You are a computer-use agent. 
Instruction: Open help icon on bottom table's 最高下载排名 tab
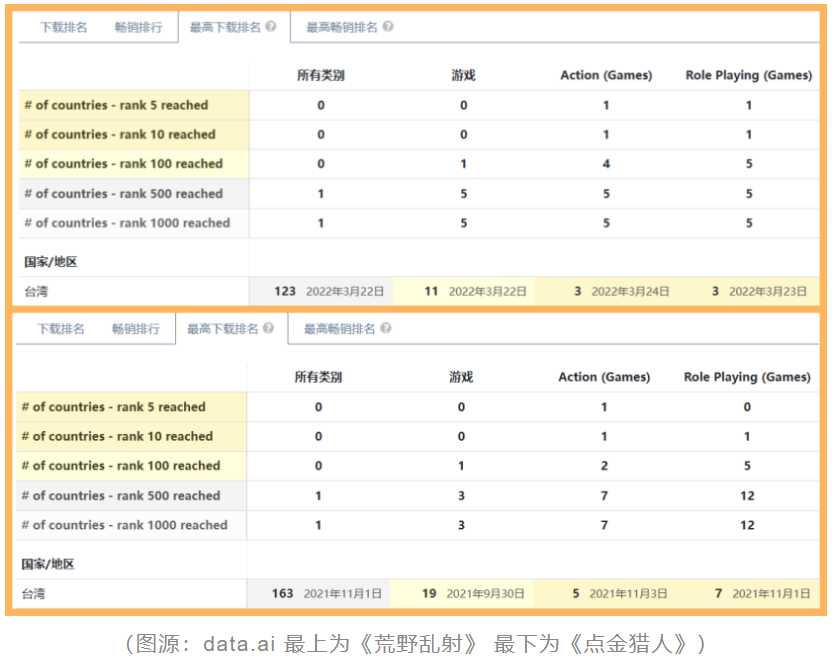[x=268, y=329]
